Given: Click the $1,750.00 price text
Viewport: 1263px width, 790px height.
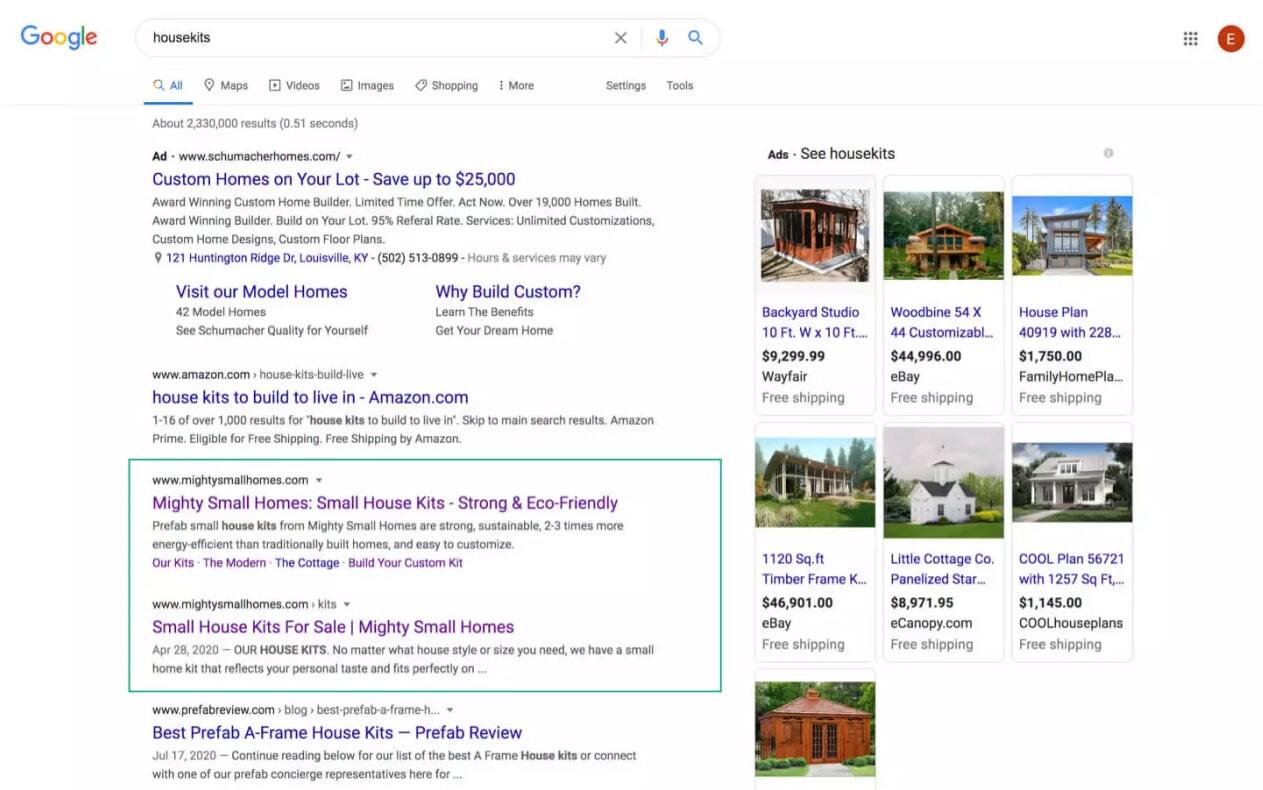Looking at the screenshot, I should click(x=1050, y=356).
